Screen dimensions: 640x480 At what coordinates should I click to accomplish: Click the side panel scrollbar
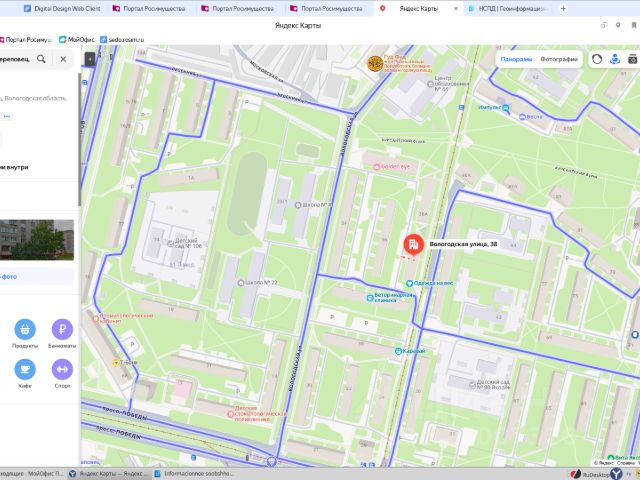click(79, 140)
